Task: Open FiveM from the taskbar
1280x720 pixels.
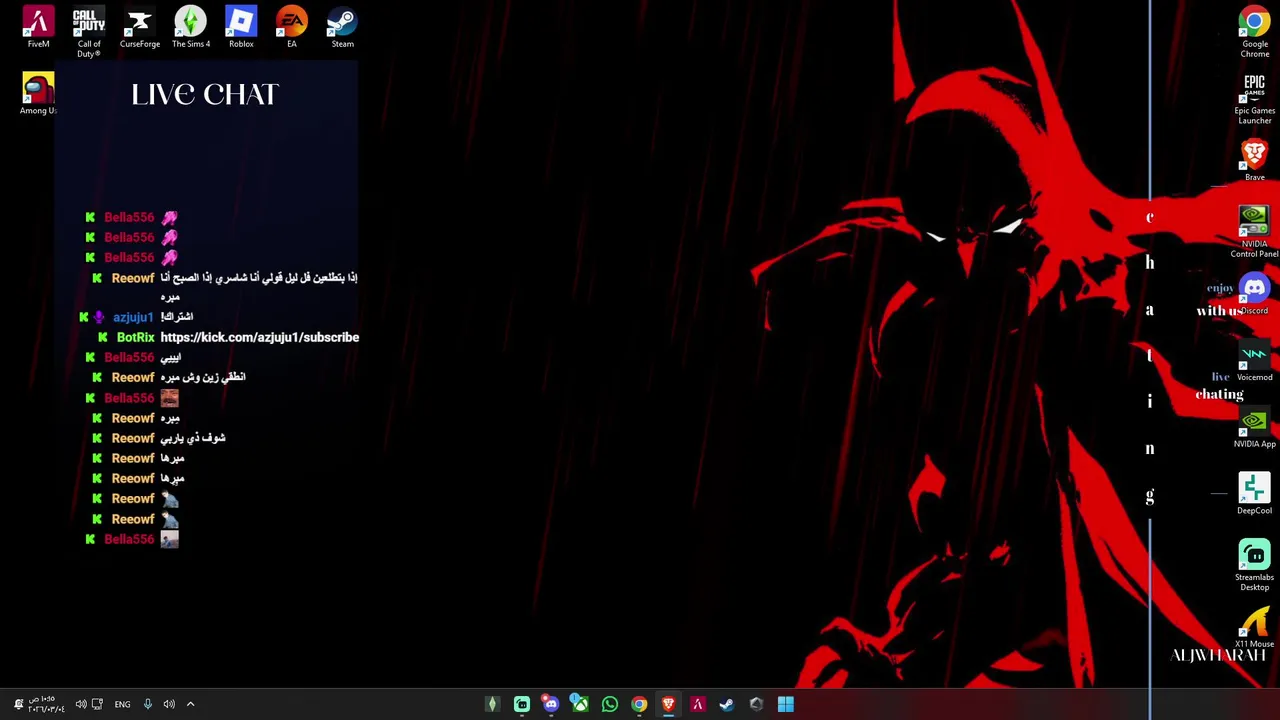Action: (x=698, y=704)
